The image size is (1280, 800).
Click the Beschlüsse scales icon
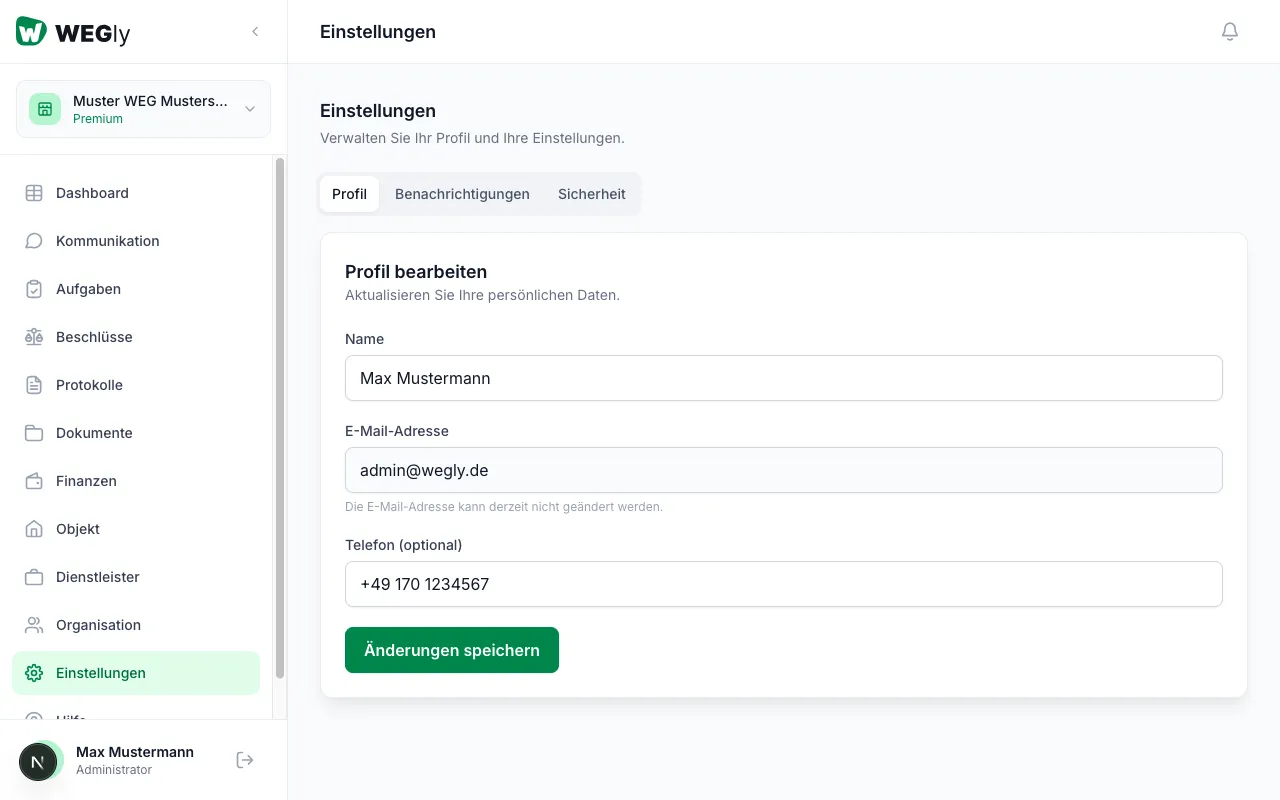(x=33, y=337)
